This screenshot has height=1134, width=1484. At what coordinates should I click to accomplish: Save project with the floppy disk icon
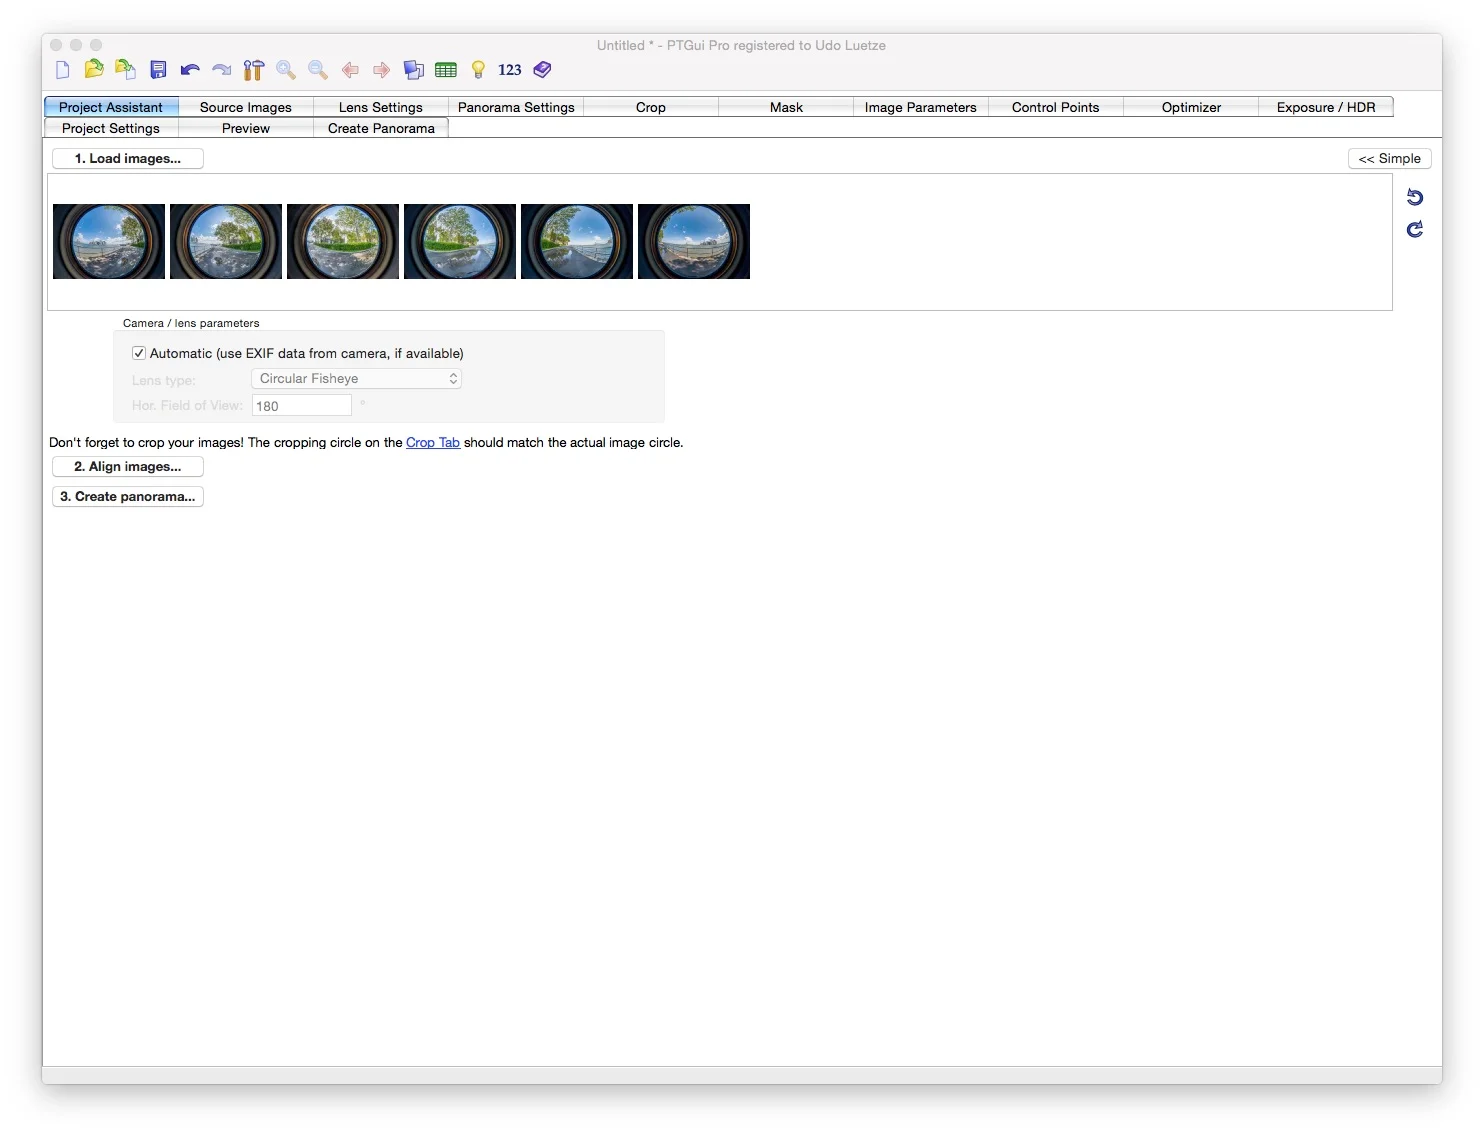[158, 70]
